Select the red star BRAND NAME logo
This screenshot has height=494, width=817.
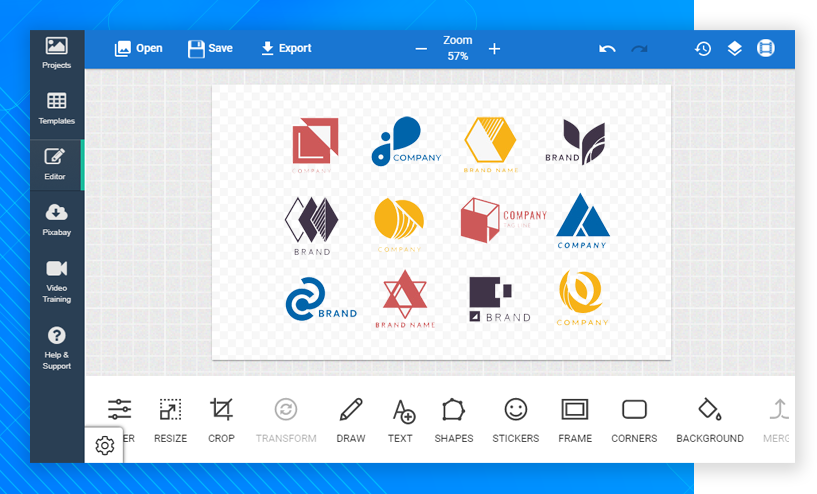point(405,299)
